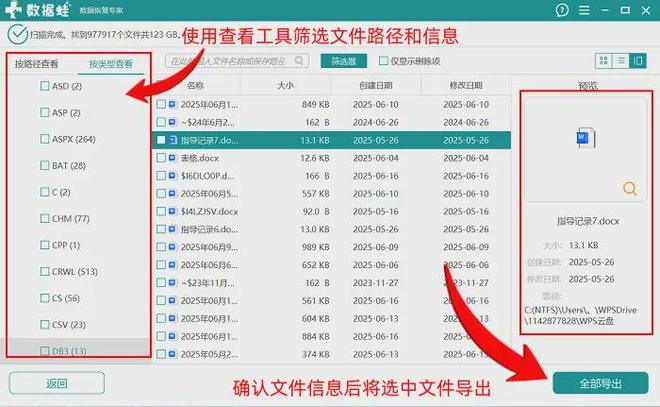Viewport: 660px width, 407px height.
Task: Click the Word document thumbnail in preview
Action: pos(585,138)
